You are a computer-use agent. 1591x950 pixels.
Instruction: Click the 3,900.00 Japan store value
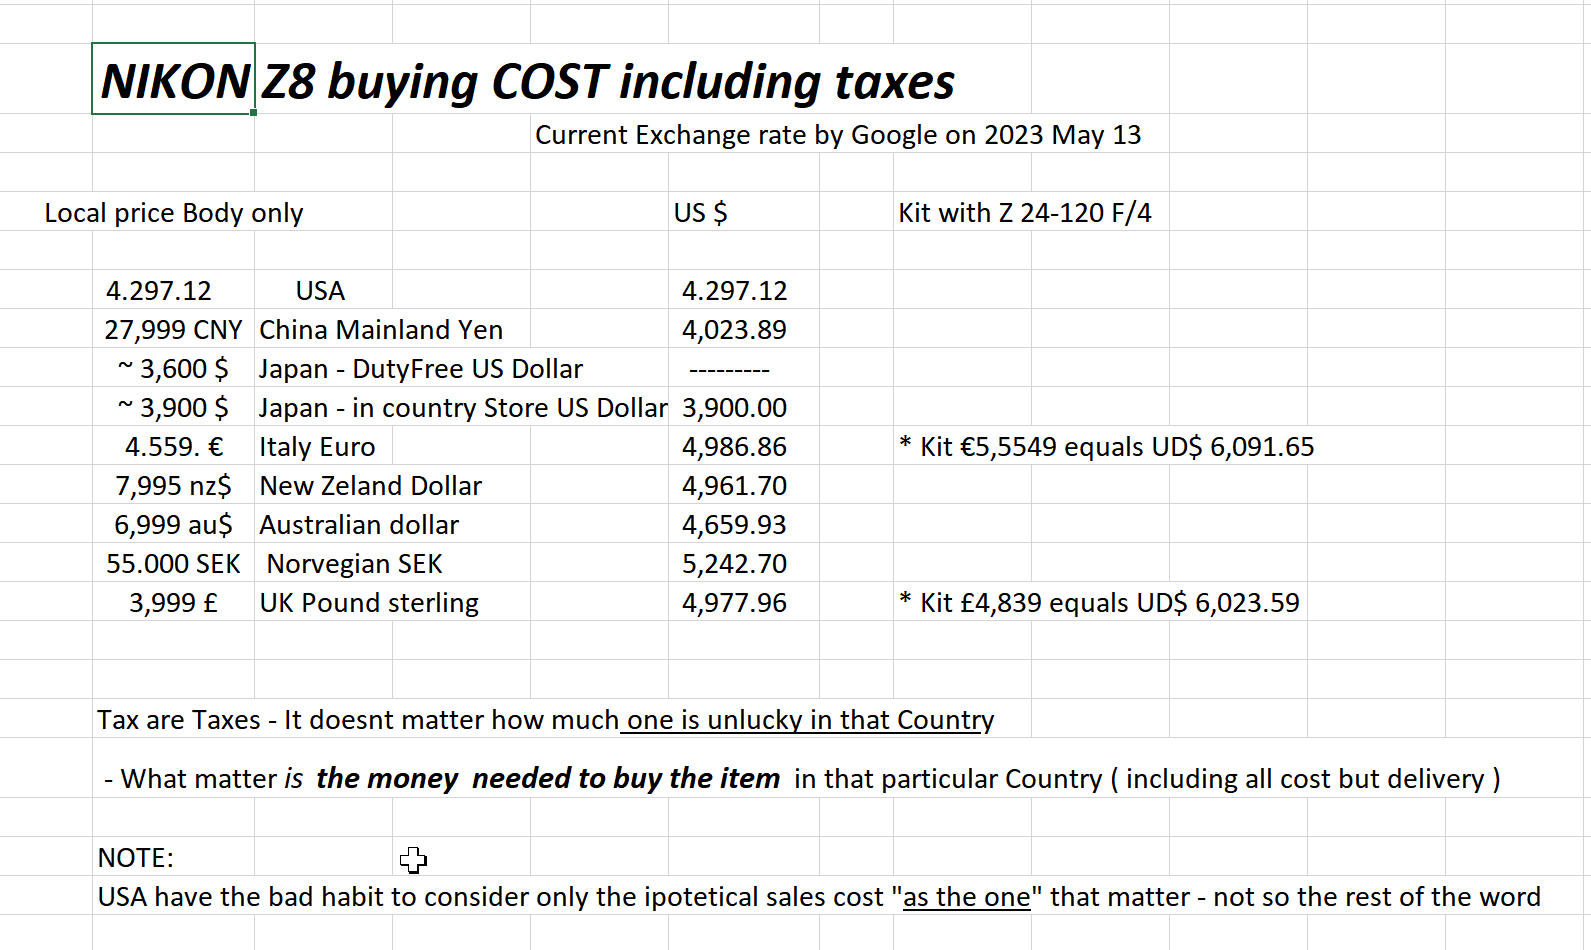click(x=734, y=408)
